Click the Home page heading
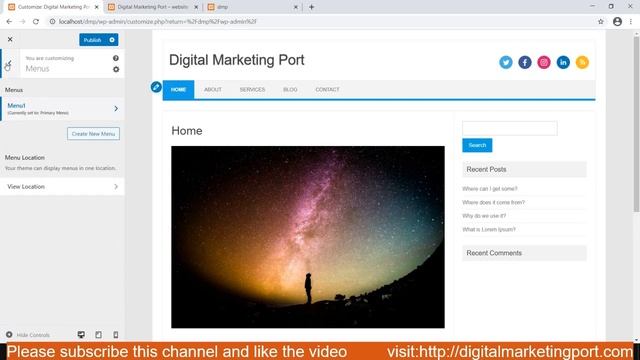The width and height of the screenshot is (640, 360). click(187, 131)
